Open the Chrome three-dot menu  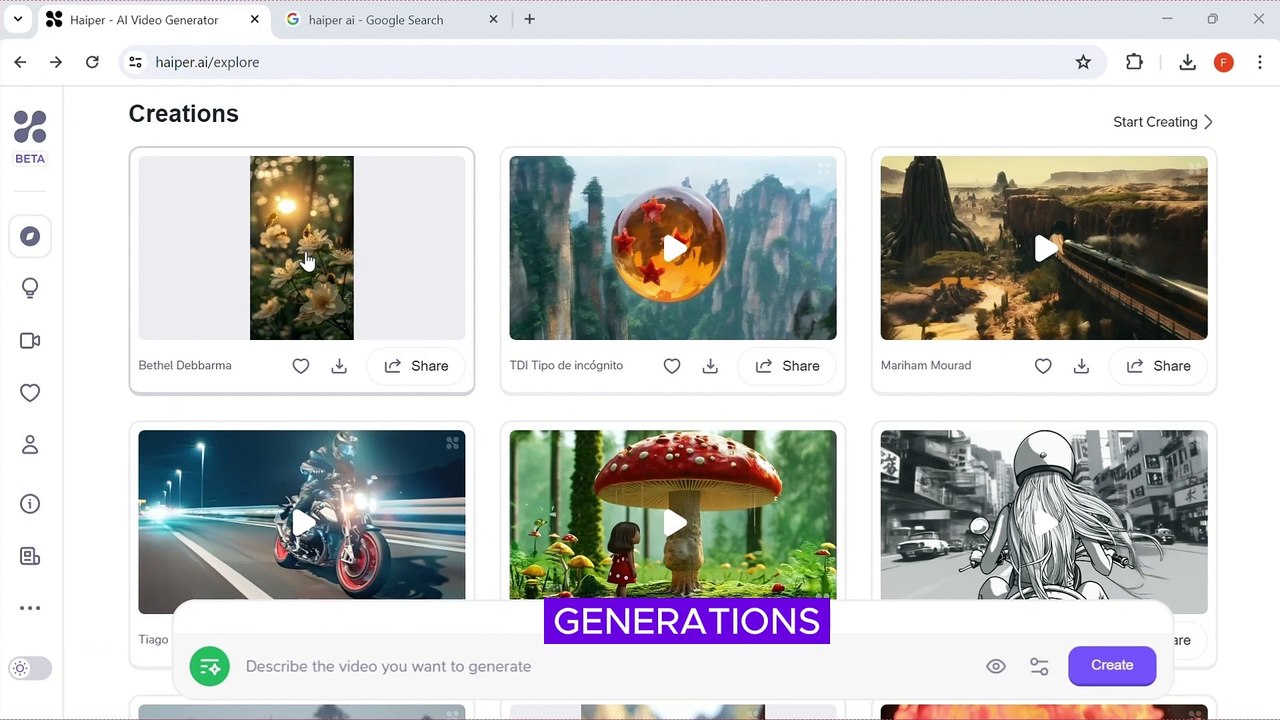[1260, 62]
